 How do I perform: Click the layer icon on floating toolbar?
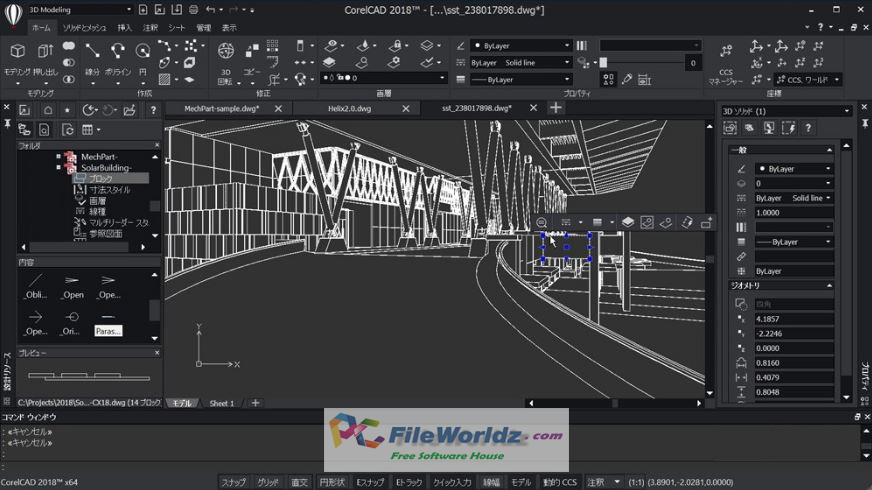627,222
